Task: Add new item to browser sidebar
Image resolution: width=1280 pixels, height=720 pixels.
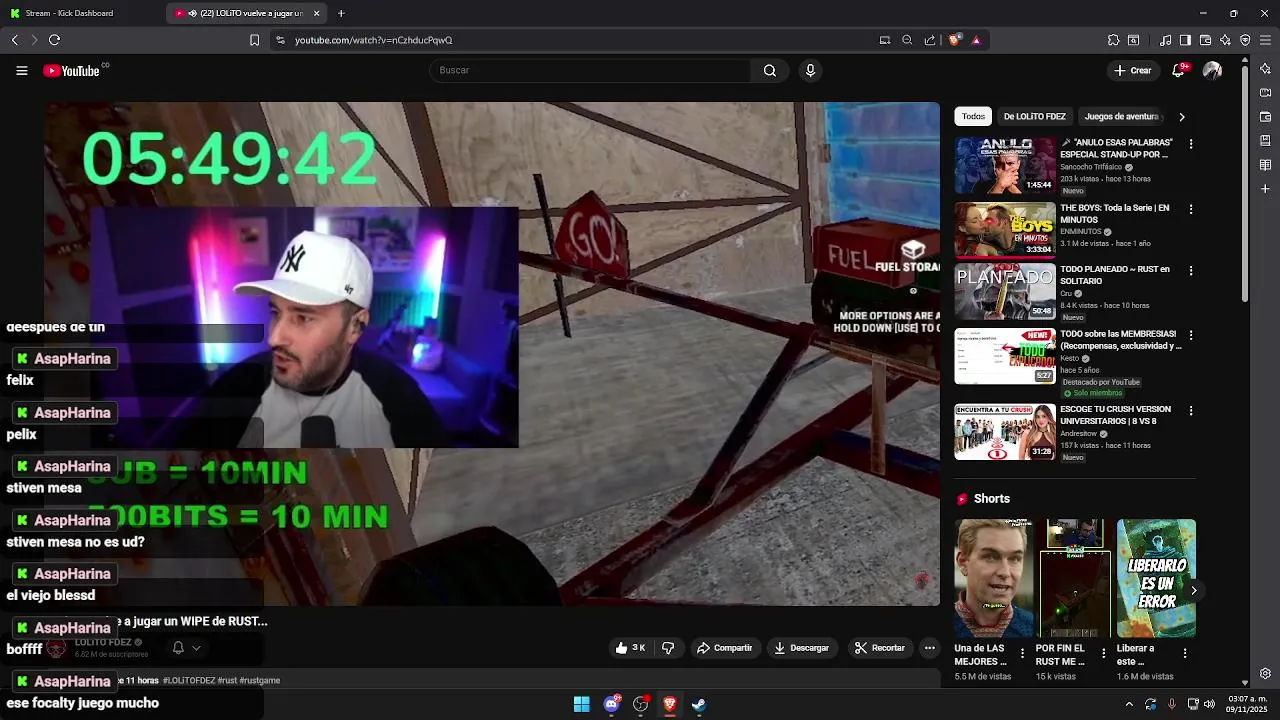Action: pyautogui.click(x=1265, y=189)
